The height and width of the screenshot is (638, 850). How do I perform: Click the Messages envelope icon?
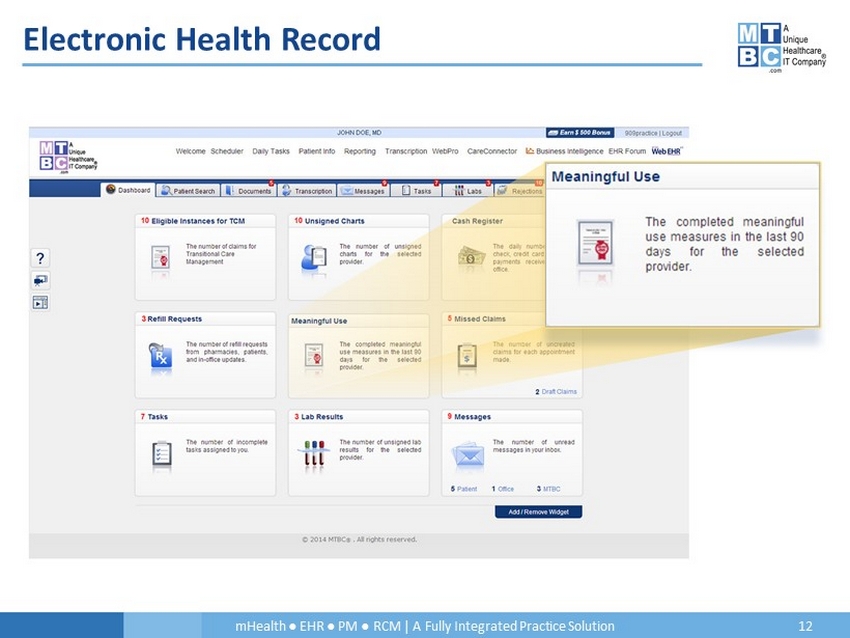pyautogui.click(x=467, y=454)
